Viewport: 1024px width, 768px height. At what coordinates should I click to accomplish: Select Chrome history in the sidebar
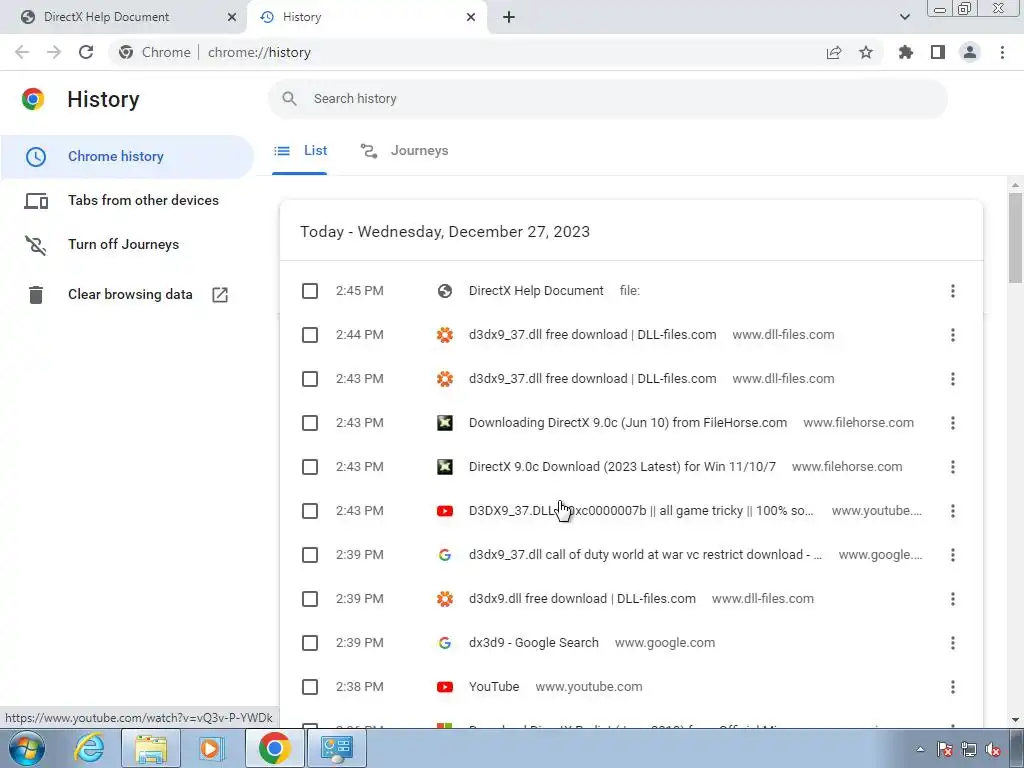(x=127, y=157)
